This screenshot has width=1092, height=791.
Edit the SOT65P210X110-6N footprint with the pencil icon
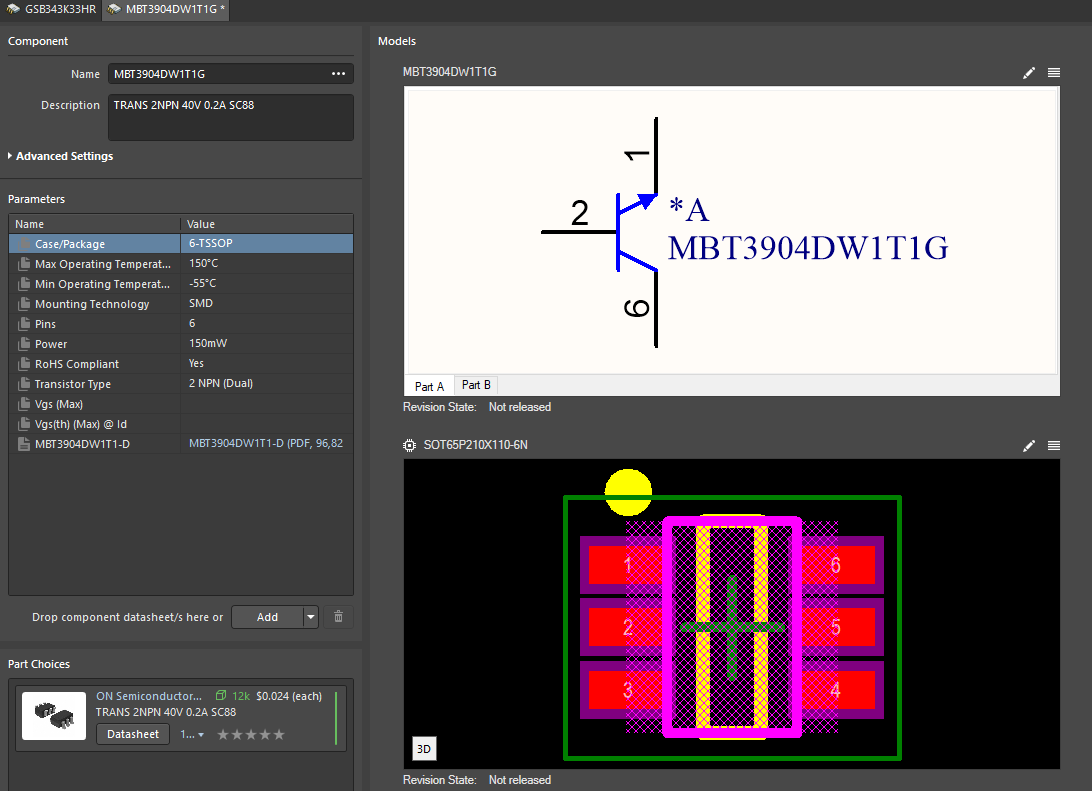pyautogui.click(x=1029, y=445)
